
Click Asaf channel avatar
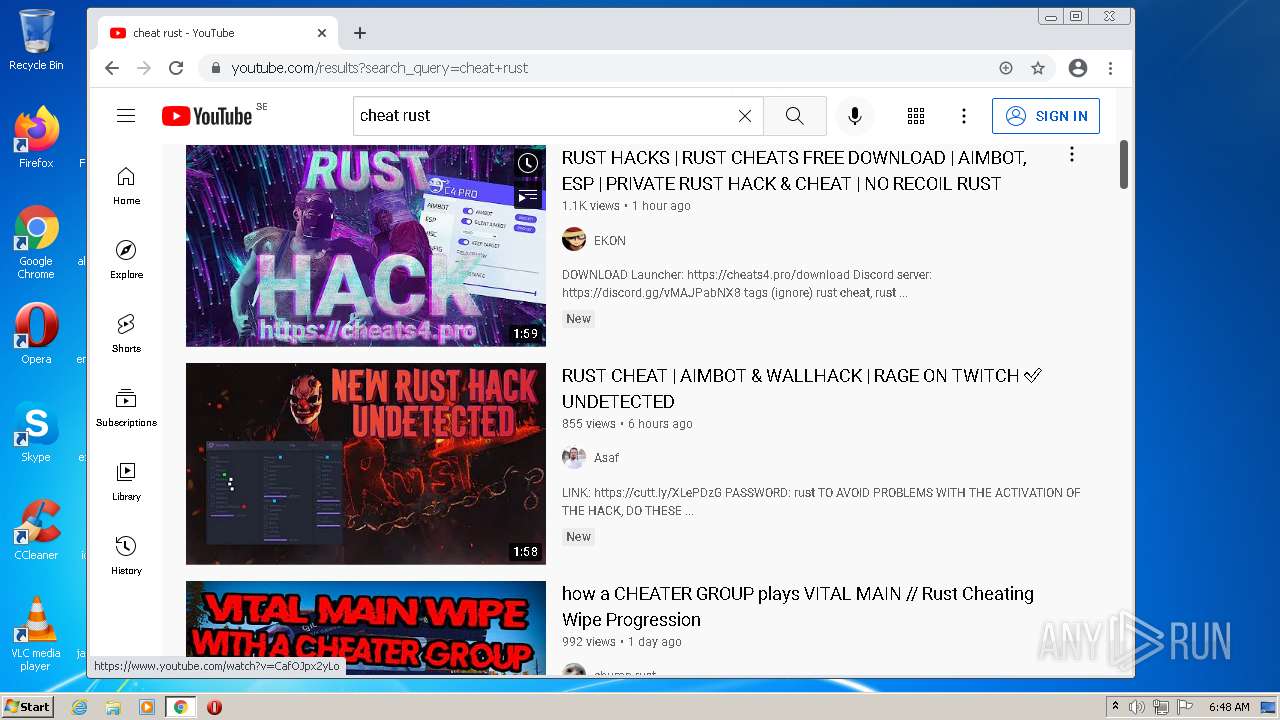tap(574, 458)
